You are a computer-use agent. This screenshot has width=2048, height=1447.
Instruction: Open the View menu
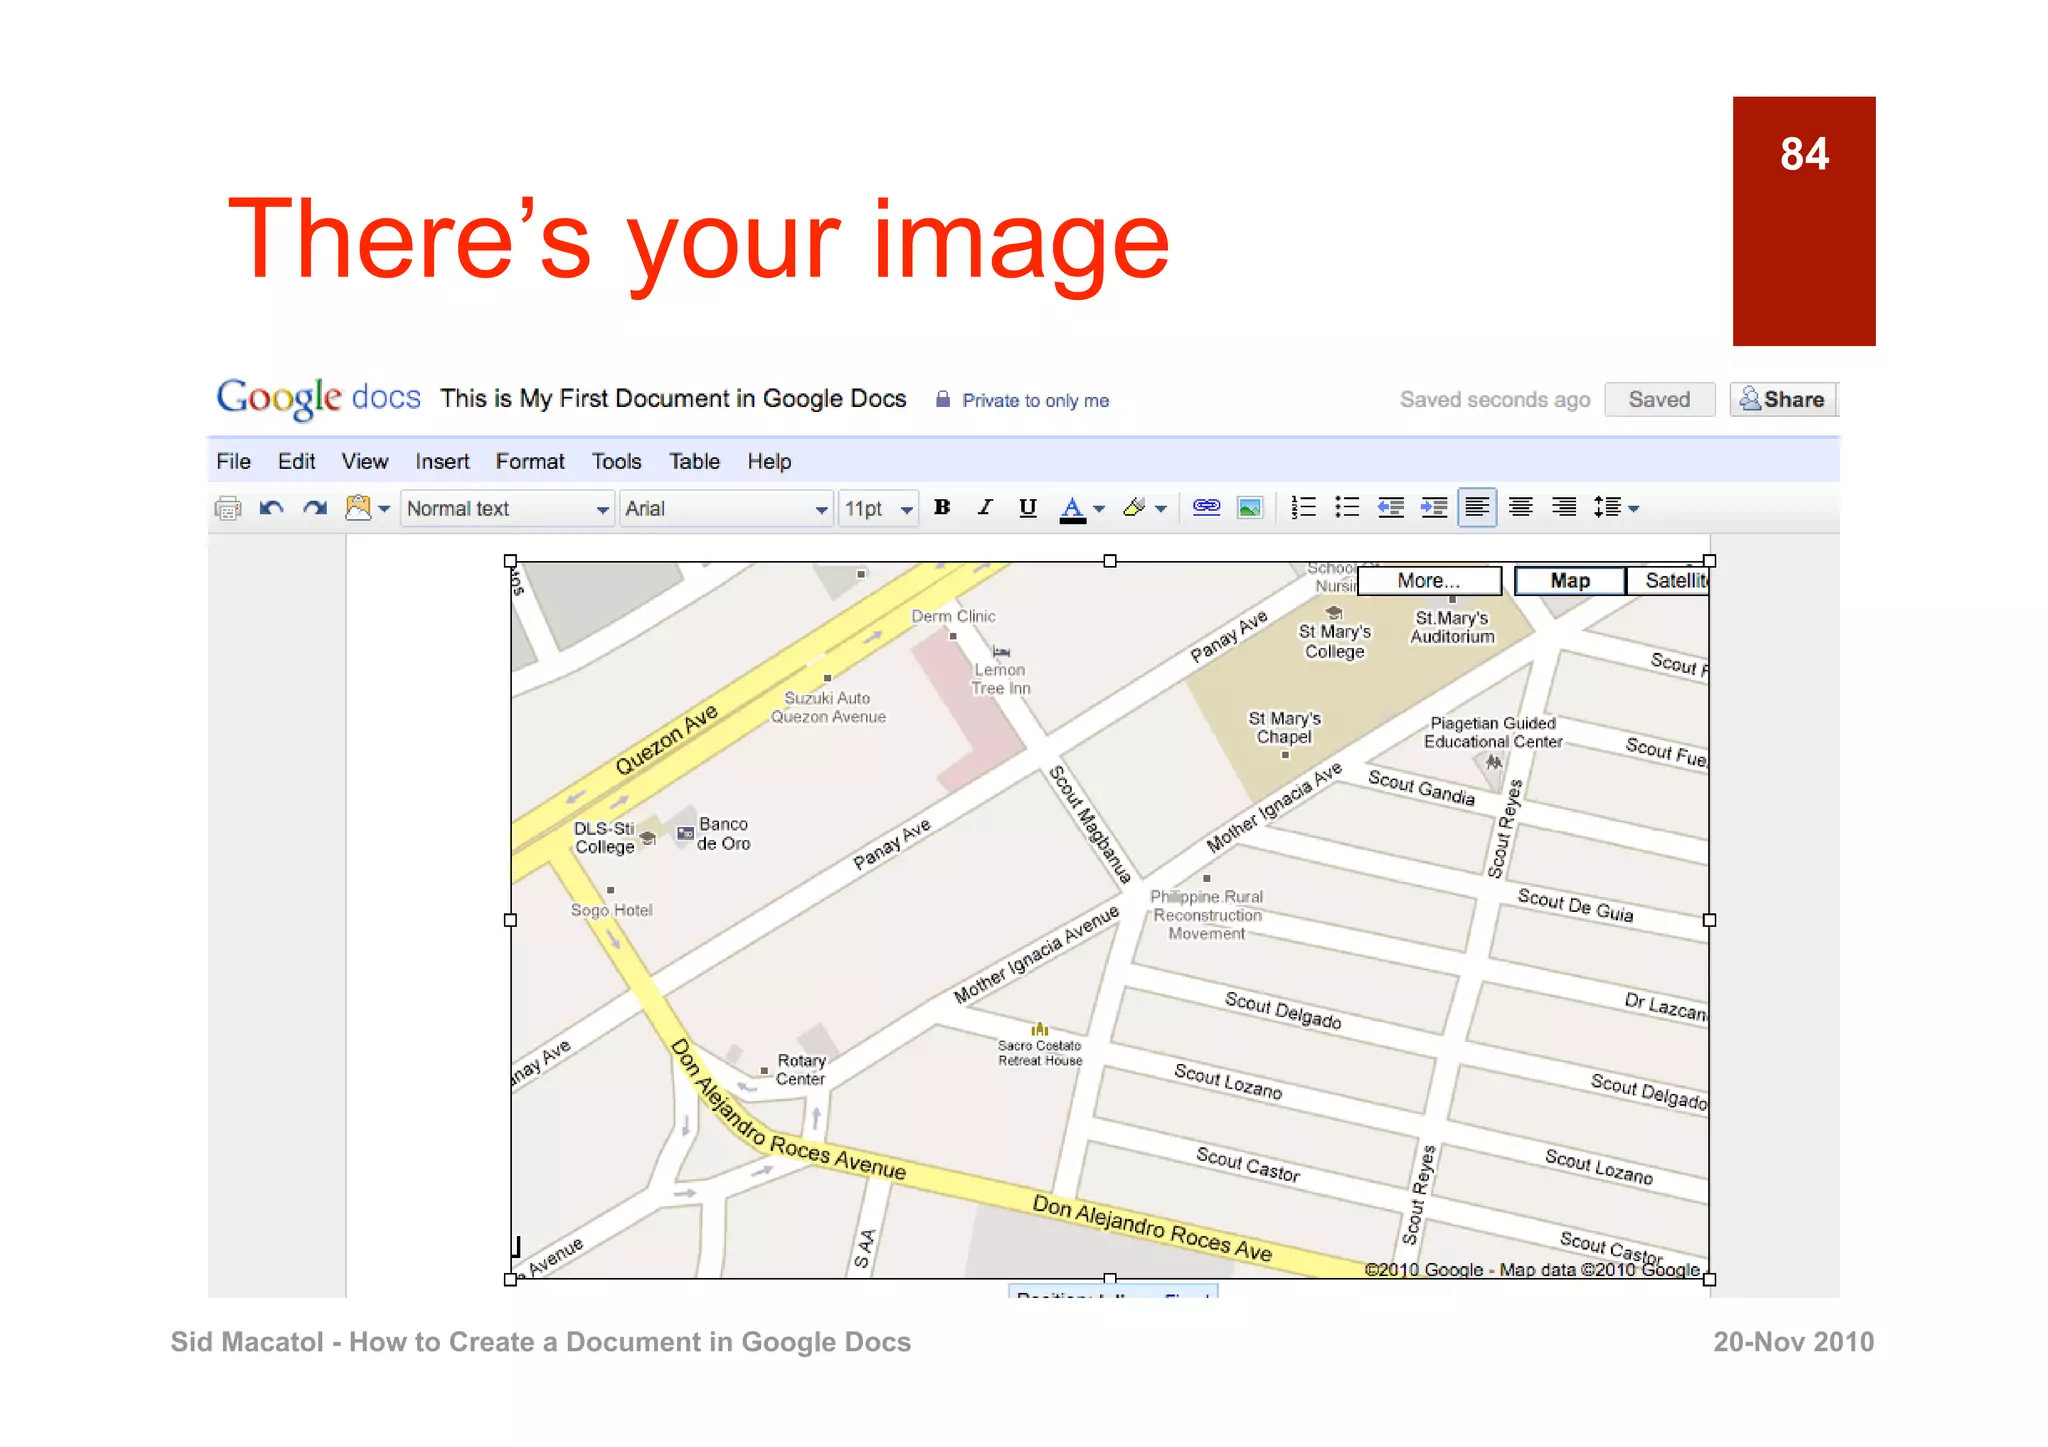pos(365,462)
